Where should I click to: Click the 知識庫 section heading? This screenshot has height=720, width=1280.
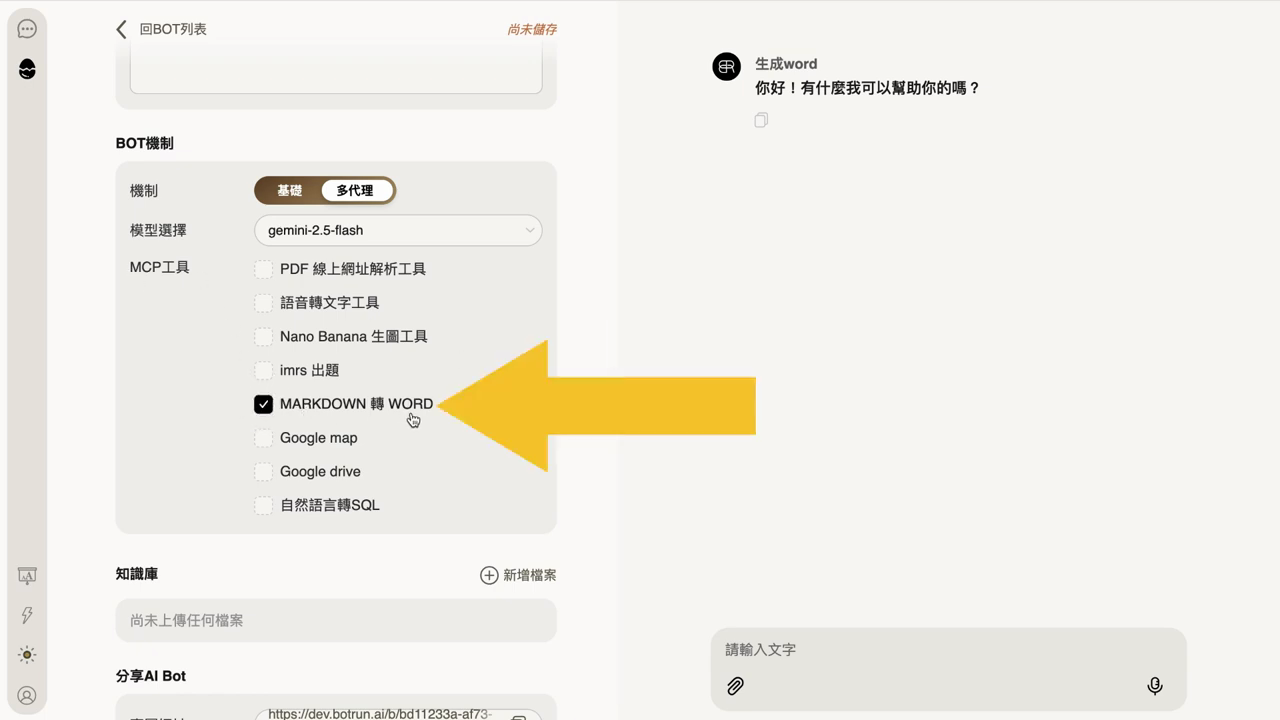[x=137, y=574]
